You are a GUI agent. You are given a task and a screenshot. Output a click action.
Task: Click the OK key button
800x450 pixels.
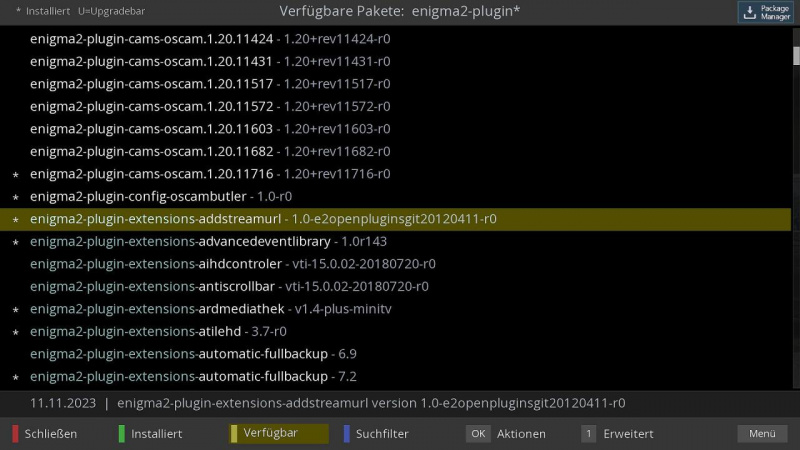tap(478, 434)
